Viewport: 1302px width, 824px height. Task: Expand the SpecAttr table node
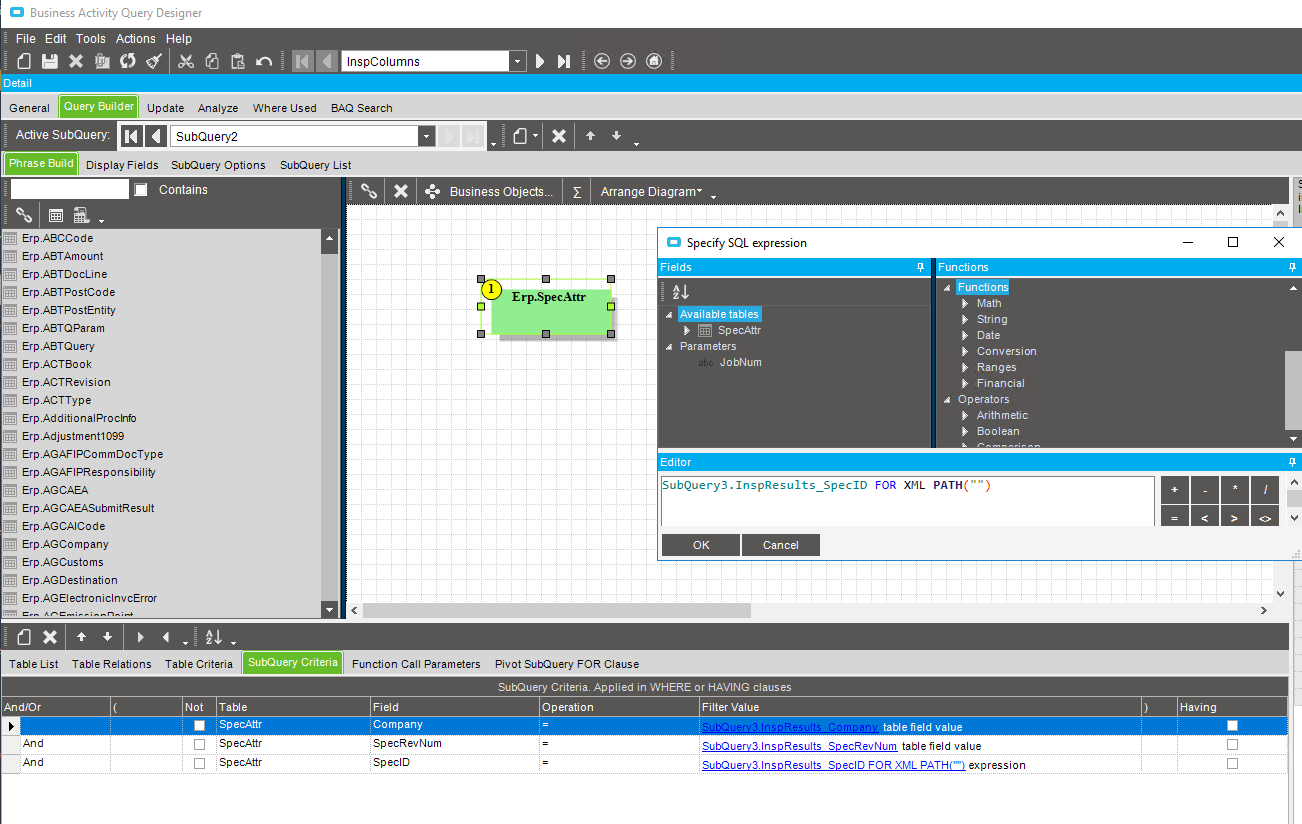pyautogui.click(x=687, y=330)
